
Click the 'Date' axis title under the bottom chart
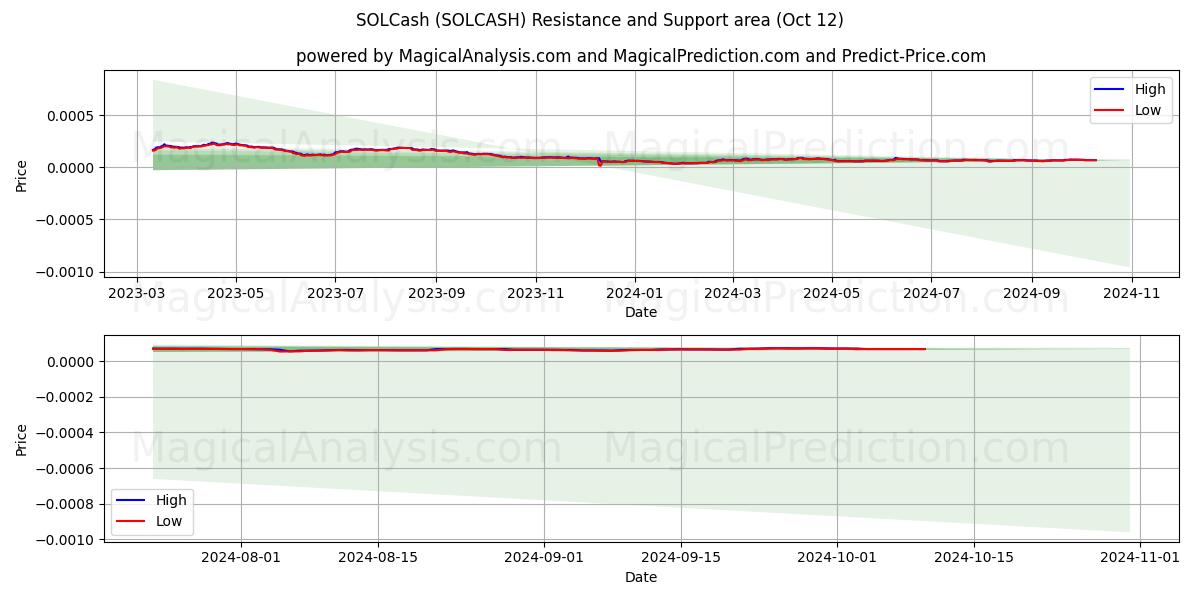coord(641,577)
